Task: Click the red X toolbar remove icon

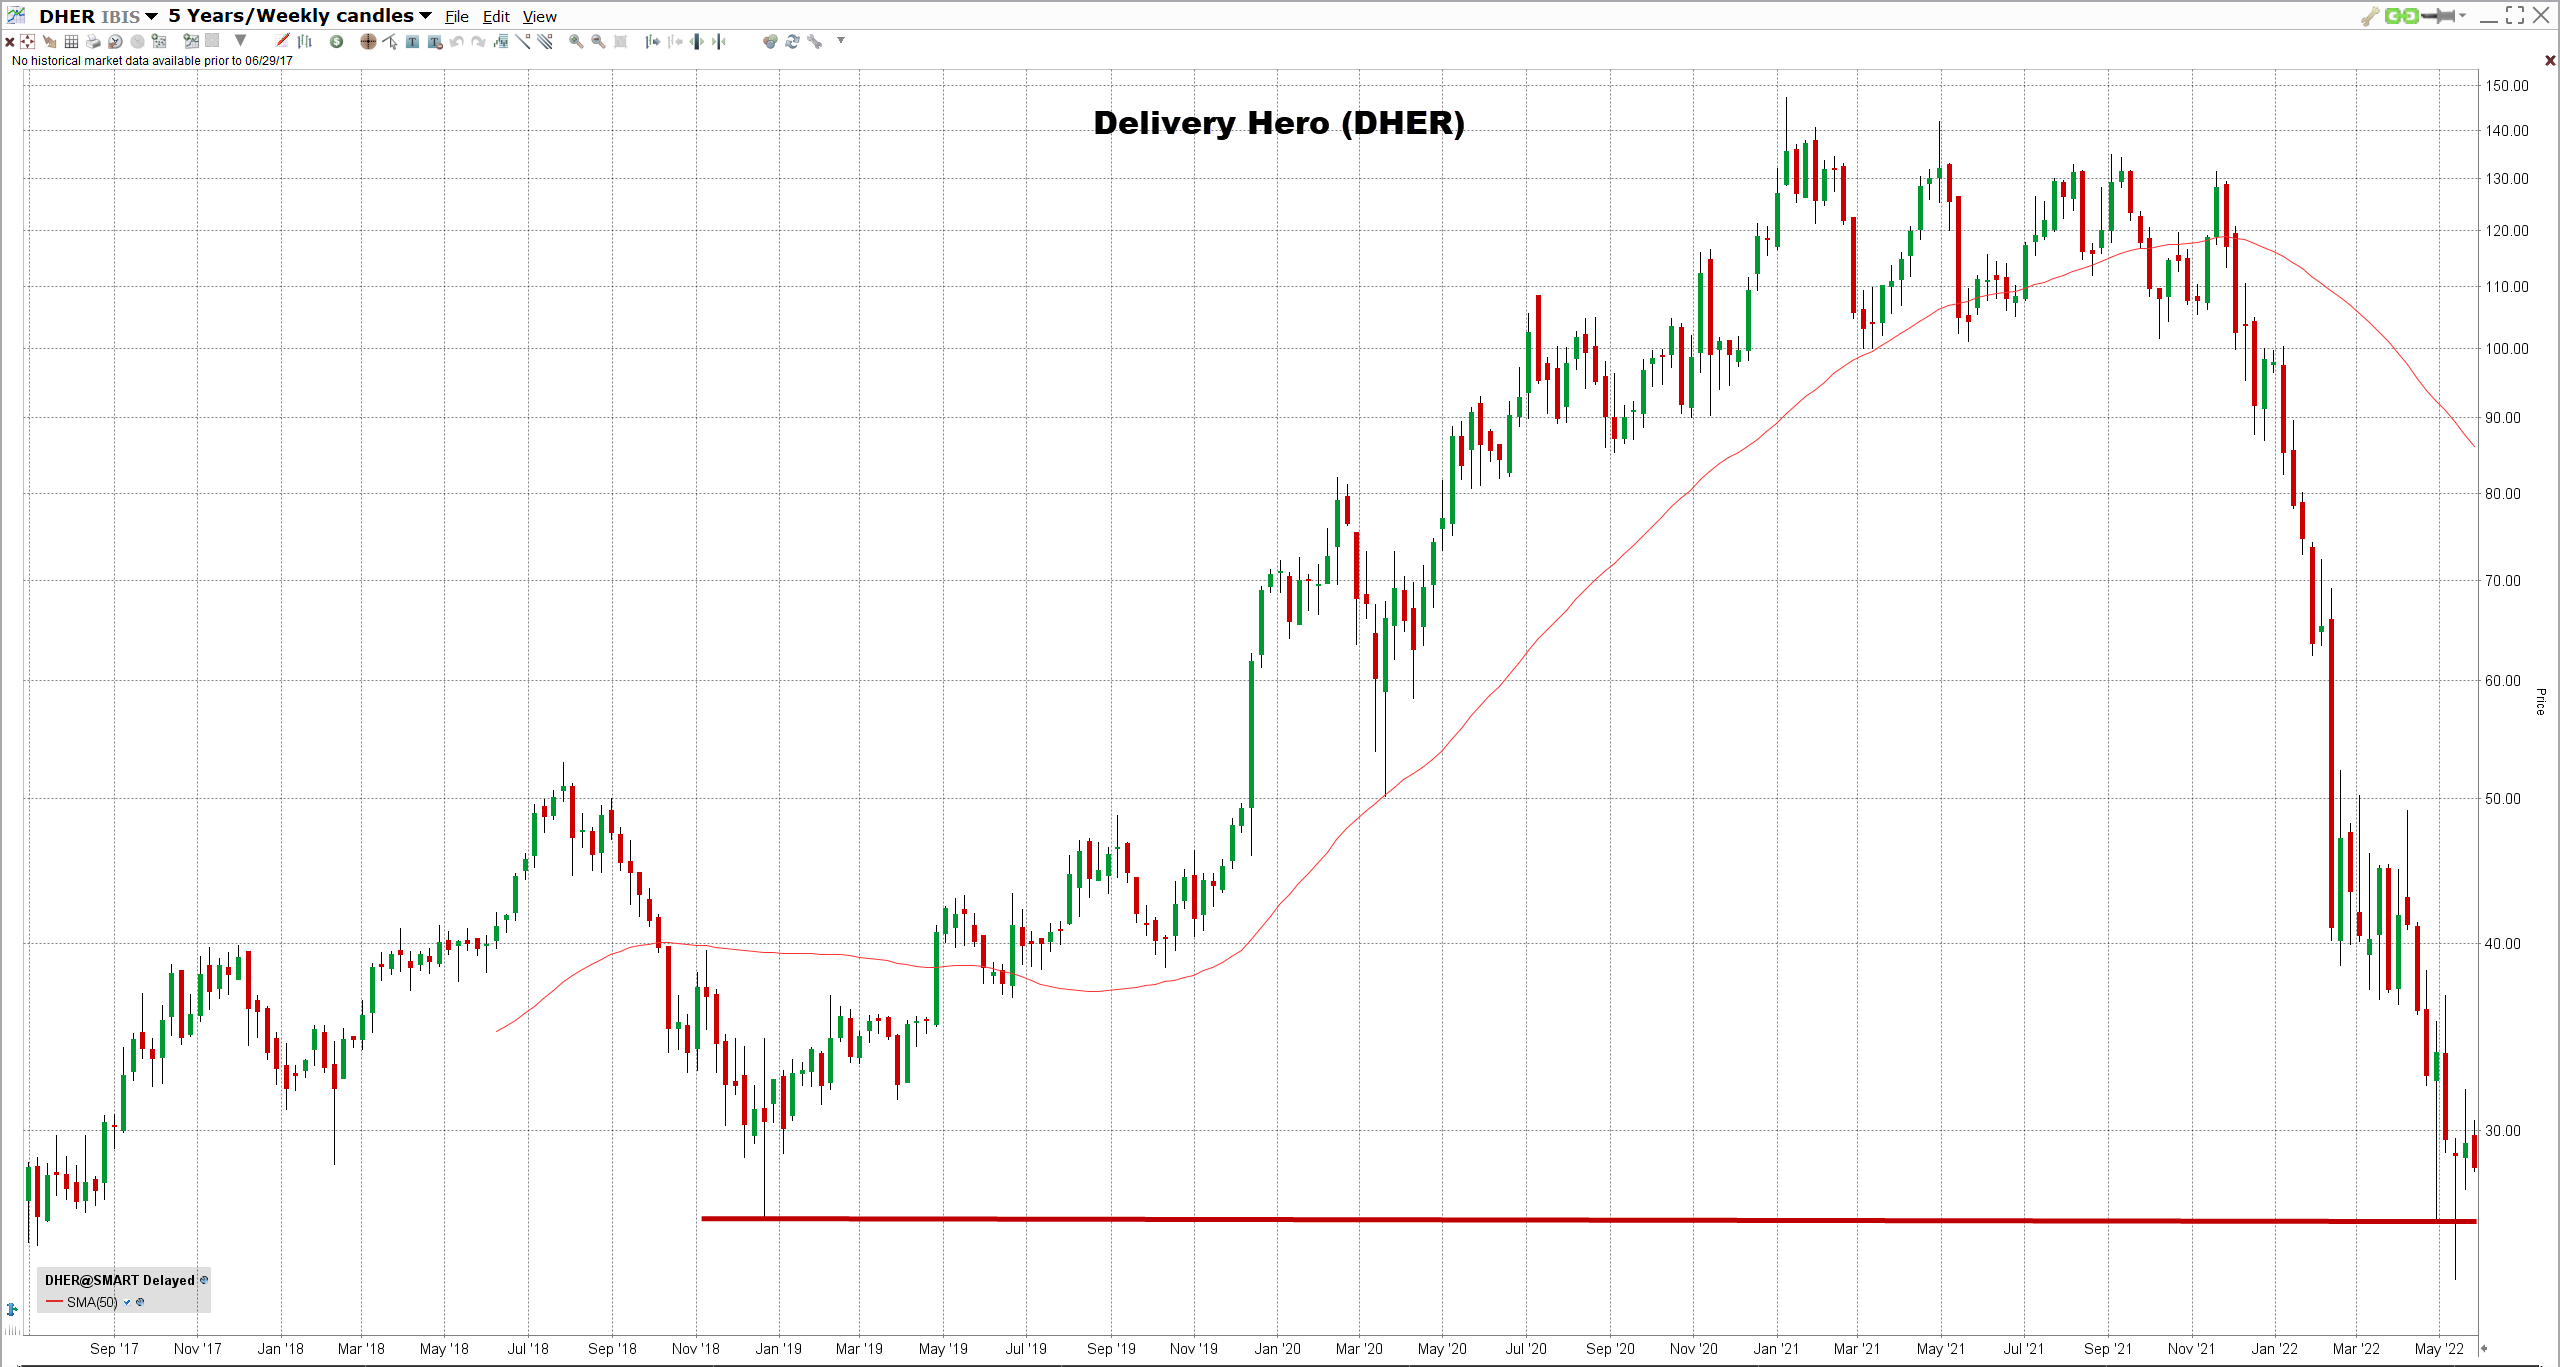Action: point(10,42)
